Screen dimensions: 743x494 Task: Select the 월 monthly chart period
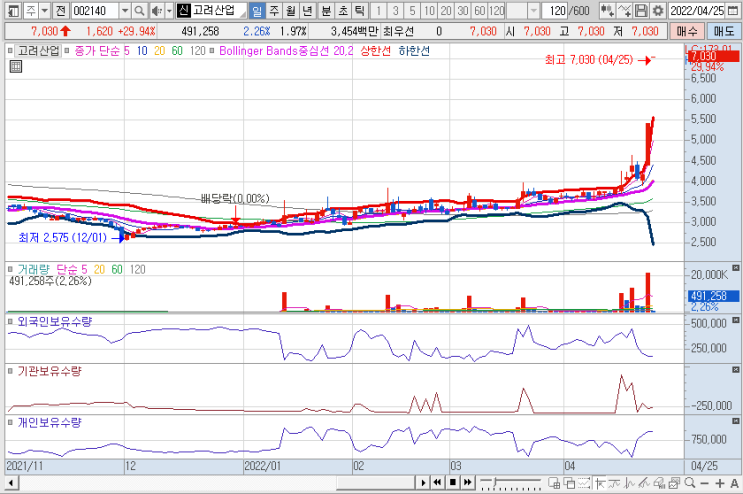pyautogui.click(x=290, y=10)
